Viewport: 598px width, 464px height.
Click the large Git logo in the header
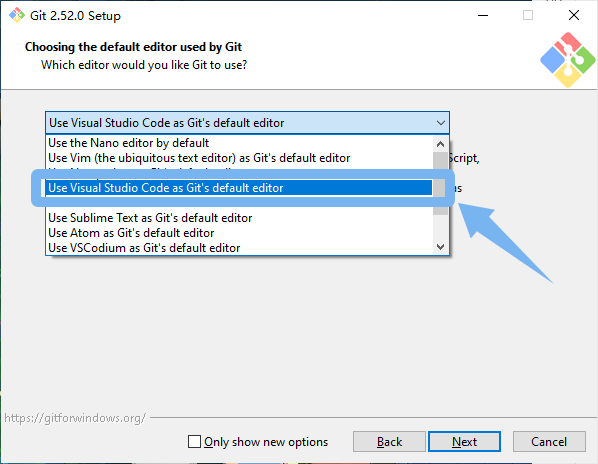pyautogui.click(x=567, y=60)
